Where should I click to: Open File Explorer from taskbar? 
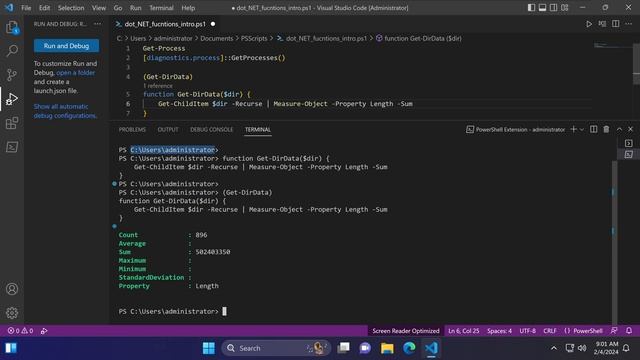(x=387, y=348)
